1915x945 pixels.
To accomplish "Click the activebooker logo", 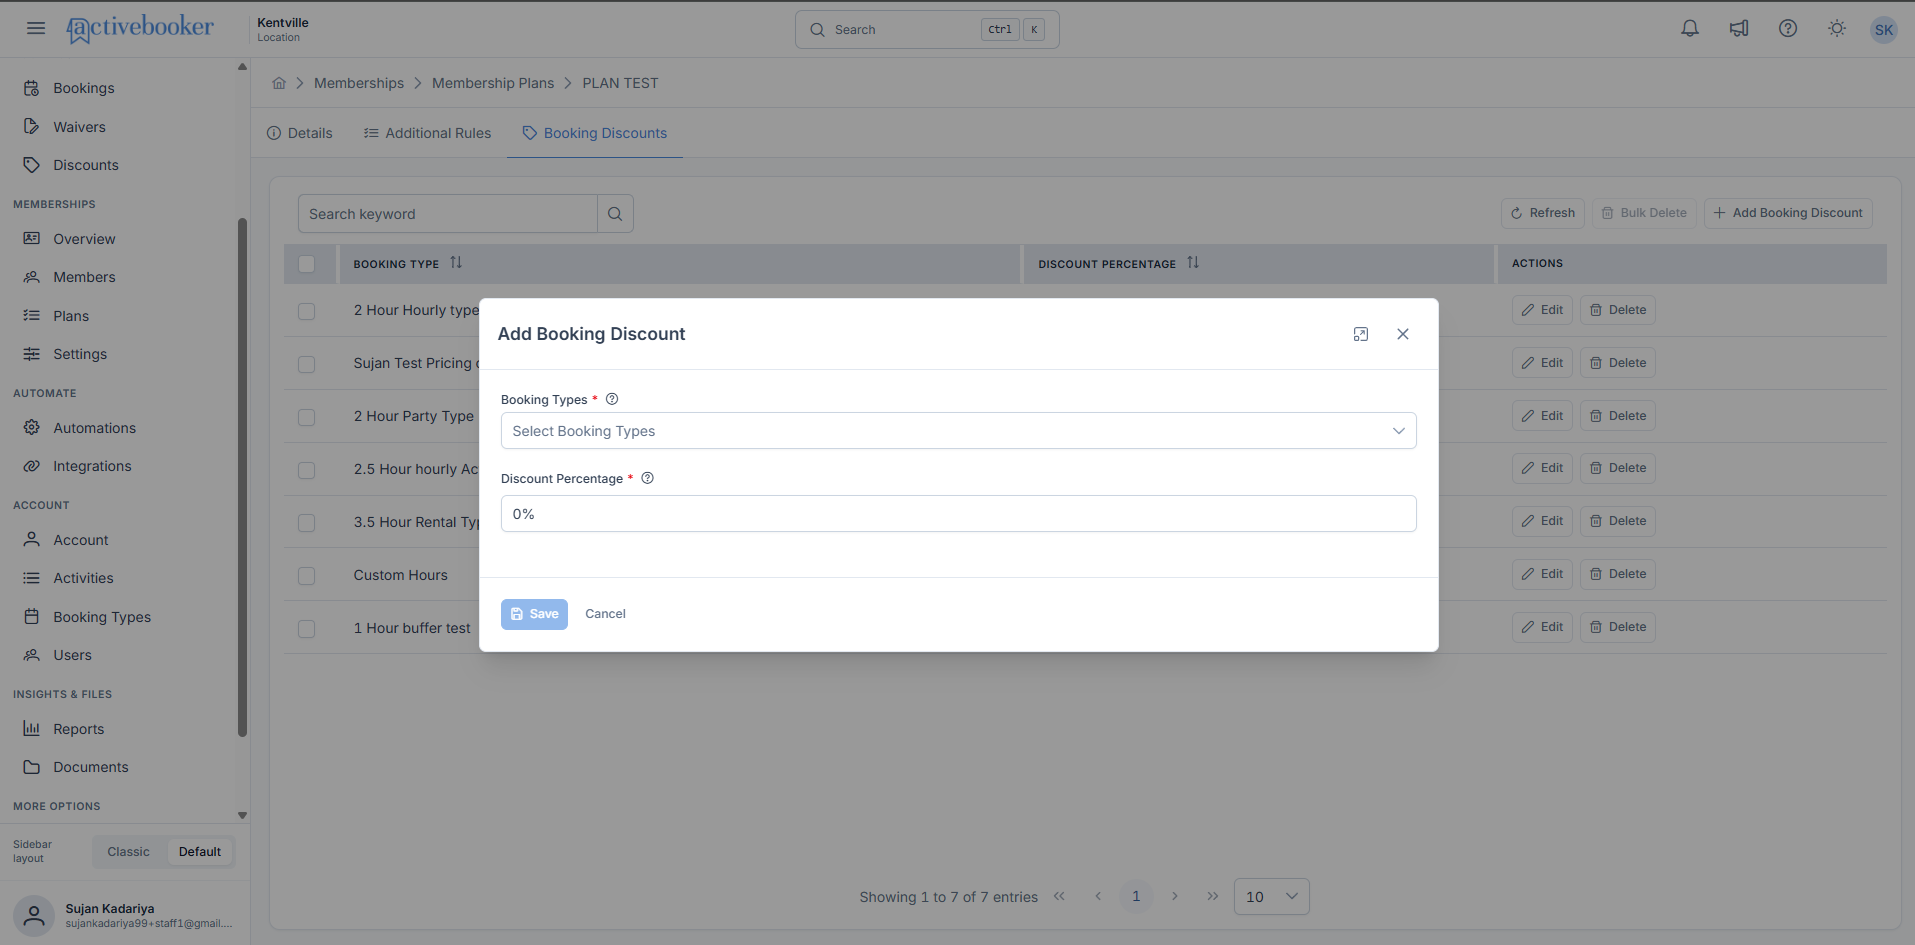I will click(x=140, y=28).
